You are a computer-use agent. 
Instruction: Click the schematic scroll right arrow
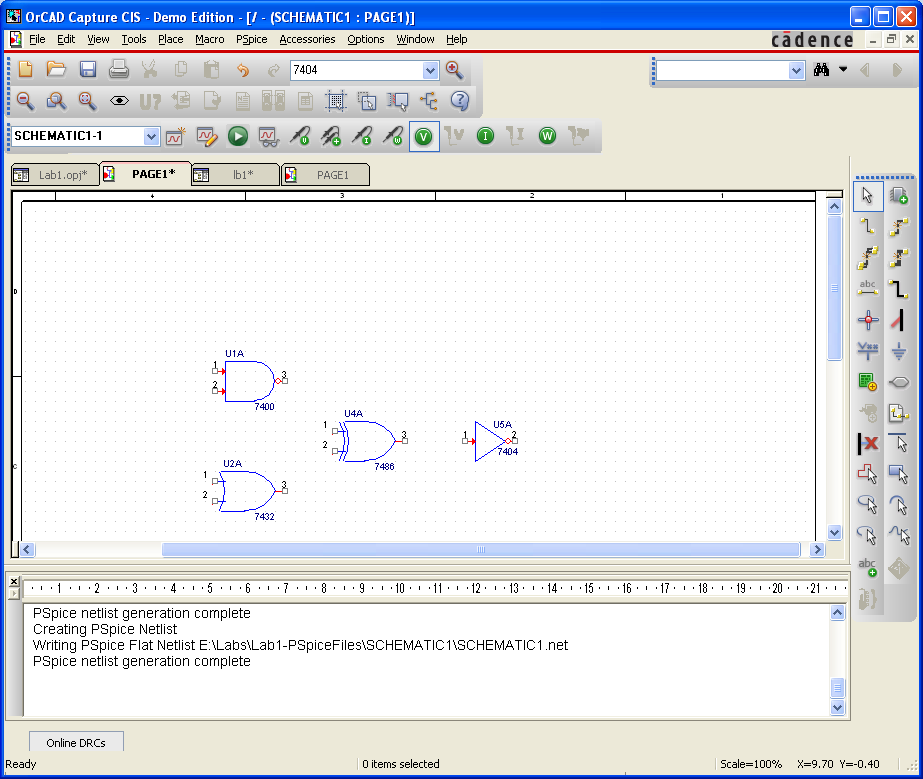816,549
